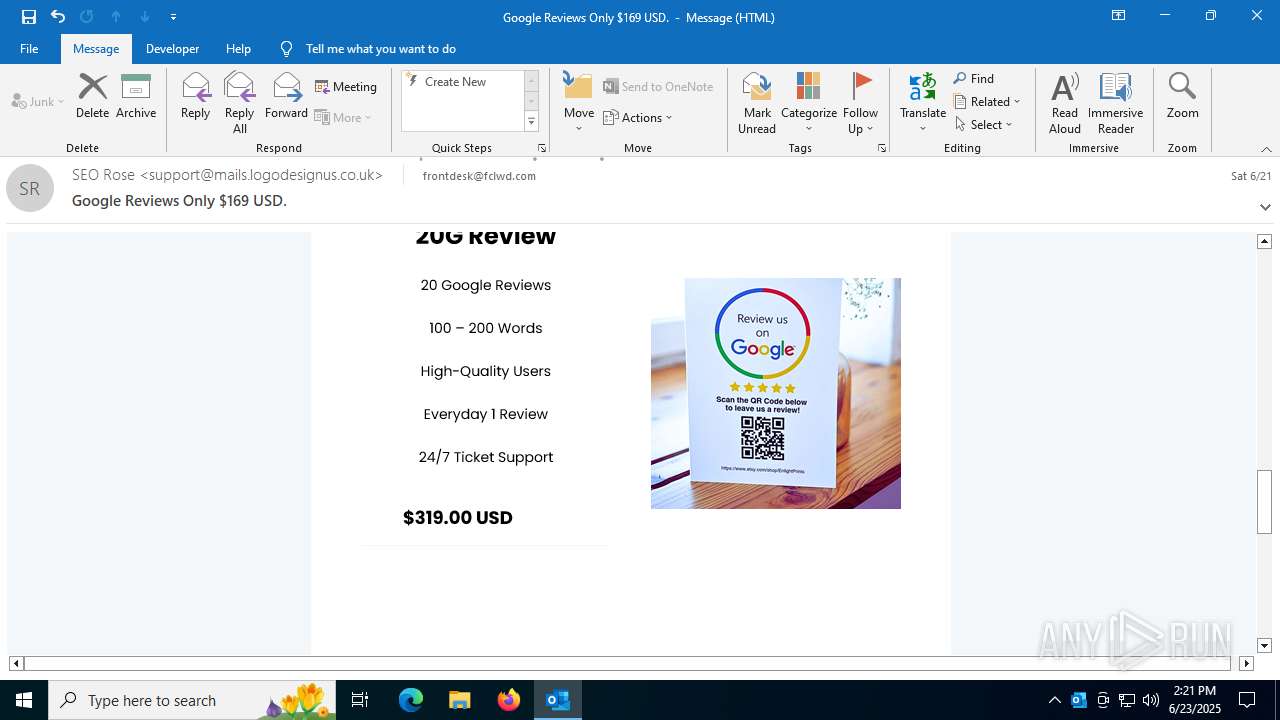1280x720 pixels.
Task: Click the Save icon in quick access toolbar
Action: click(x=28, y=17)
